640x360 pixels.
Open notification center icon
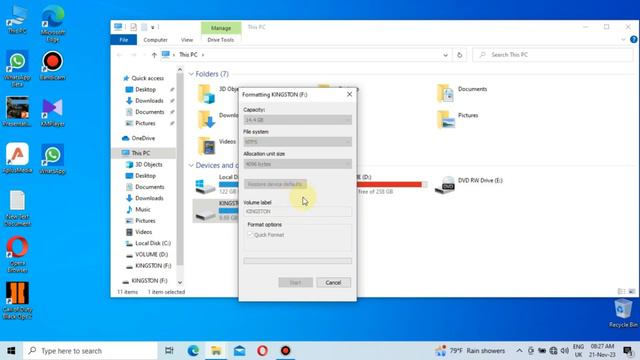628,351
